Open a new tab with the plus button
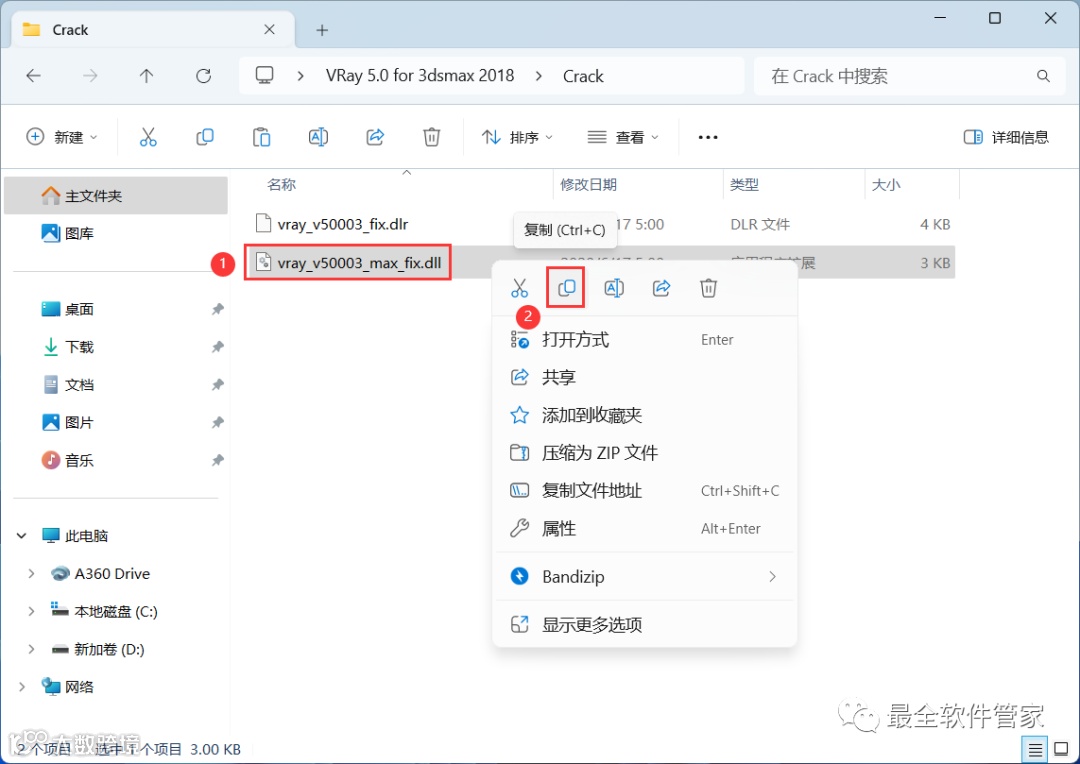Screen dimensions: 1080x764 click(x=322, y=30)
